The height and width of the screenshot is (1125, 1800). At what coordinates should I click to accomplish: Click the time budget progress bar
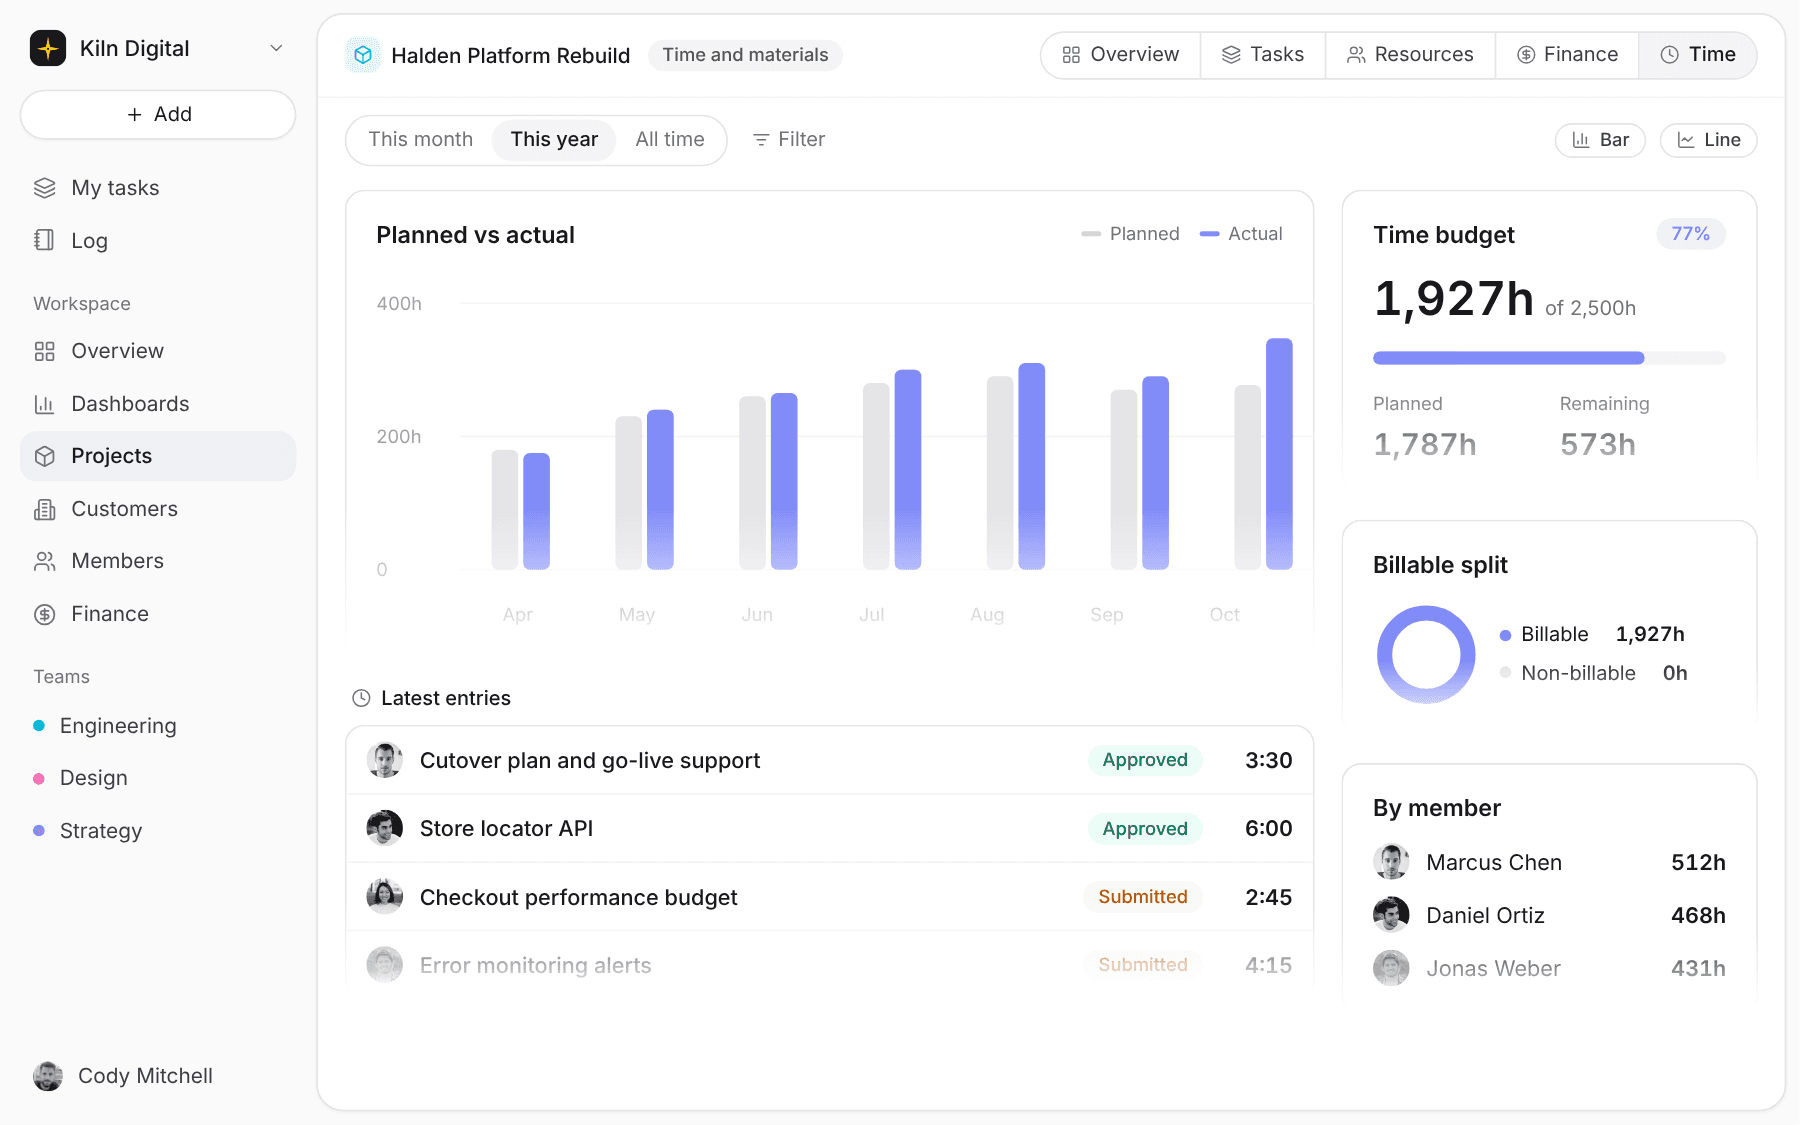coord(1549,358)
